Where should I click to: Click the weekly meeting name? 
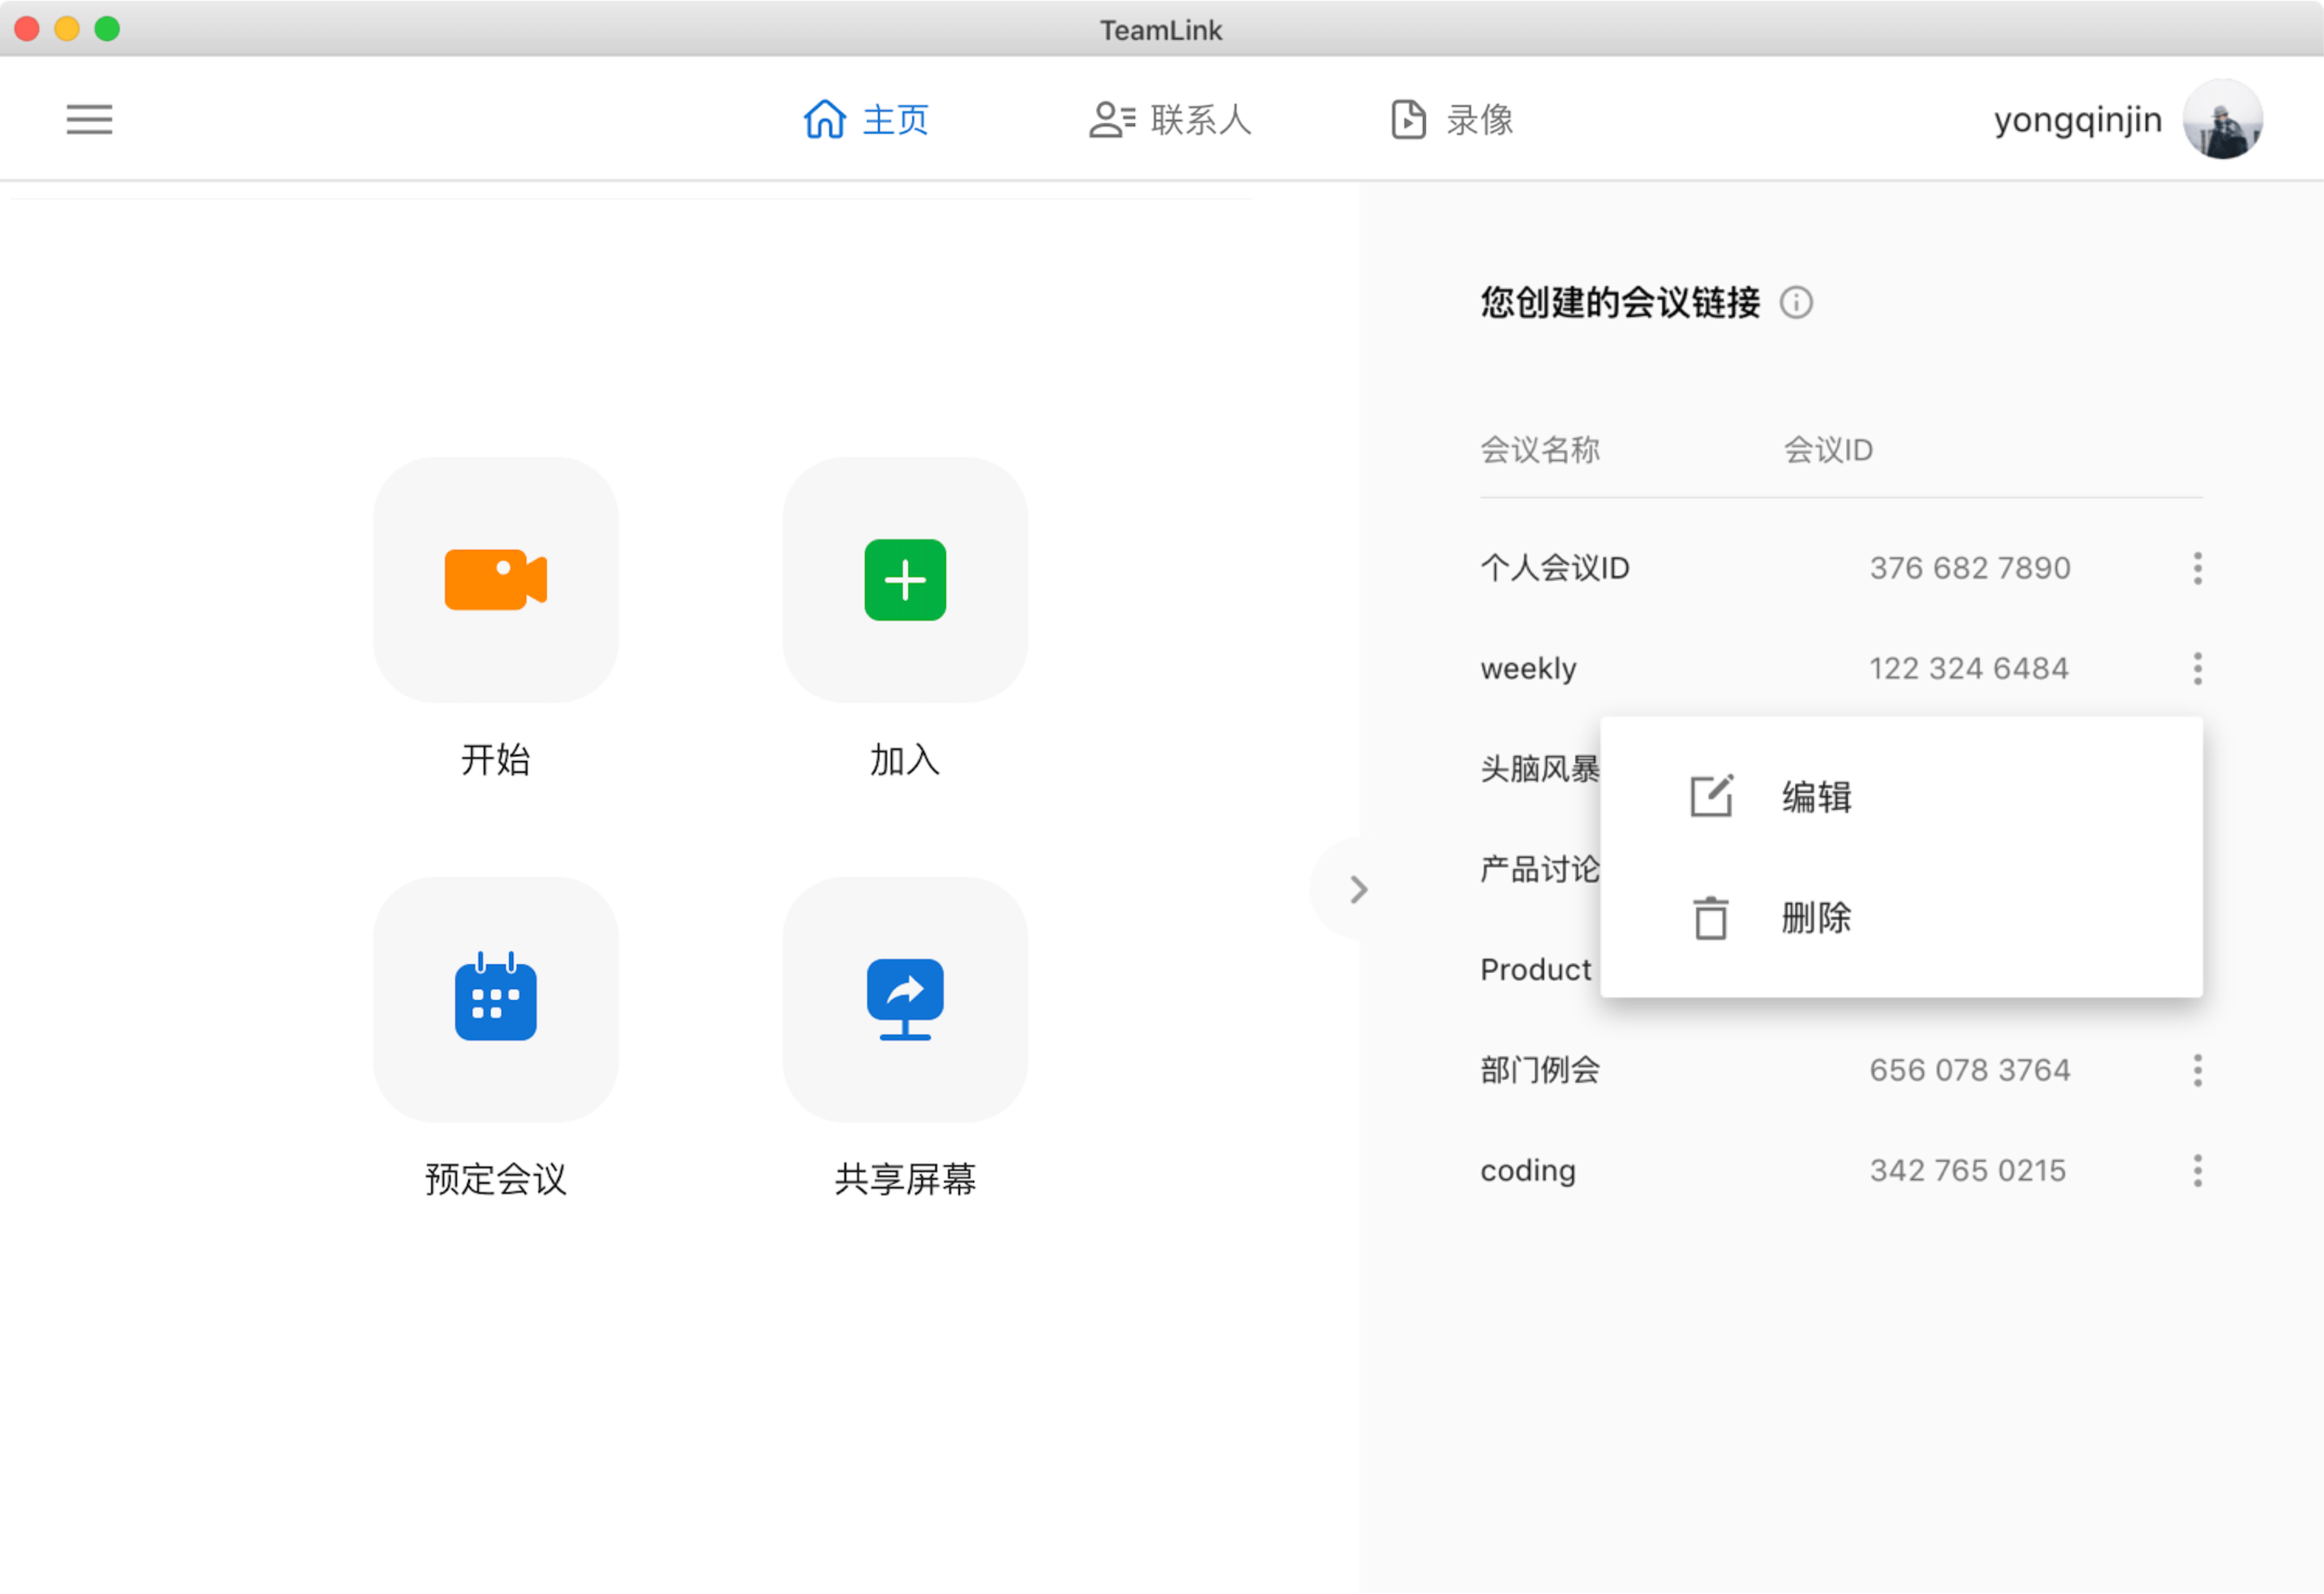pos(1528,668)
